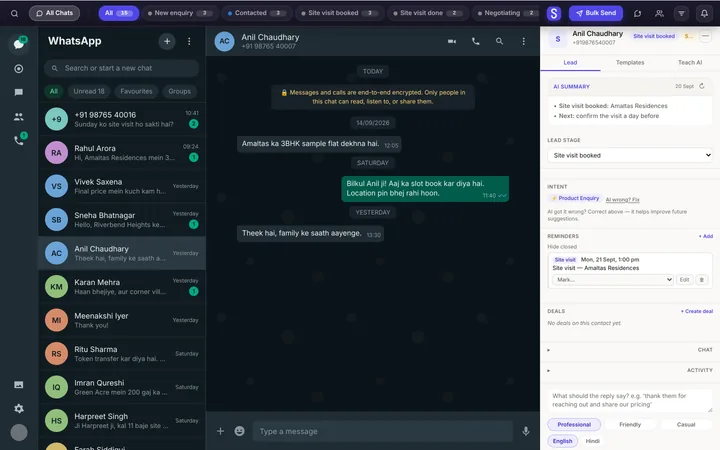Choose English reply language
Screen dimensions: 720x450
pos(562,441)
